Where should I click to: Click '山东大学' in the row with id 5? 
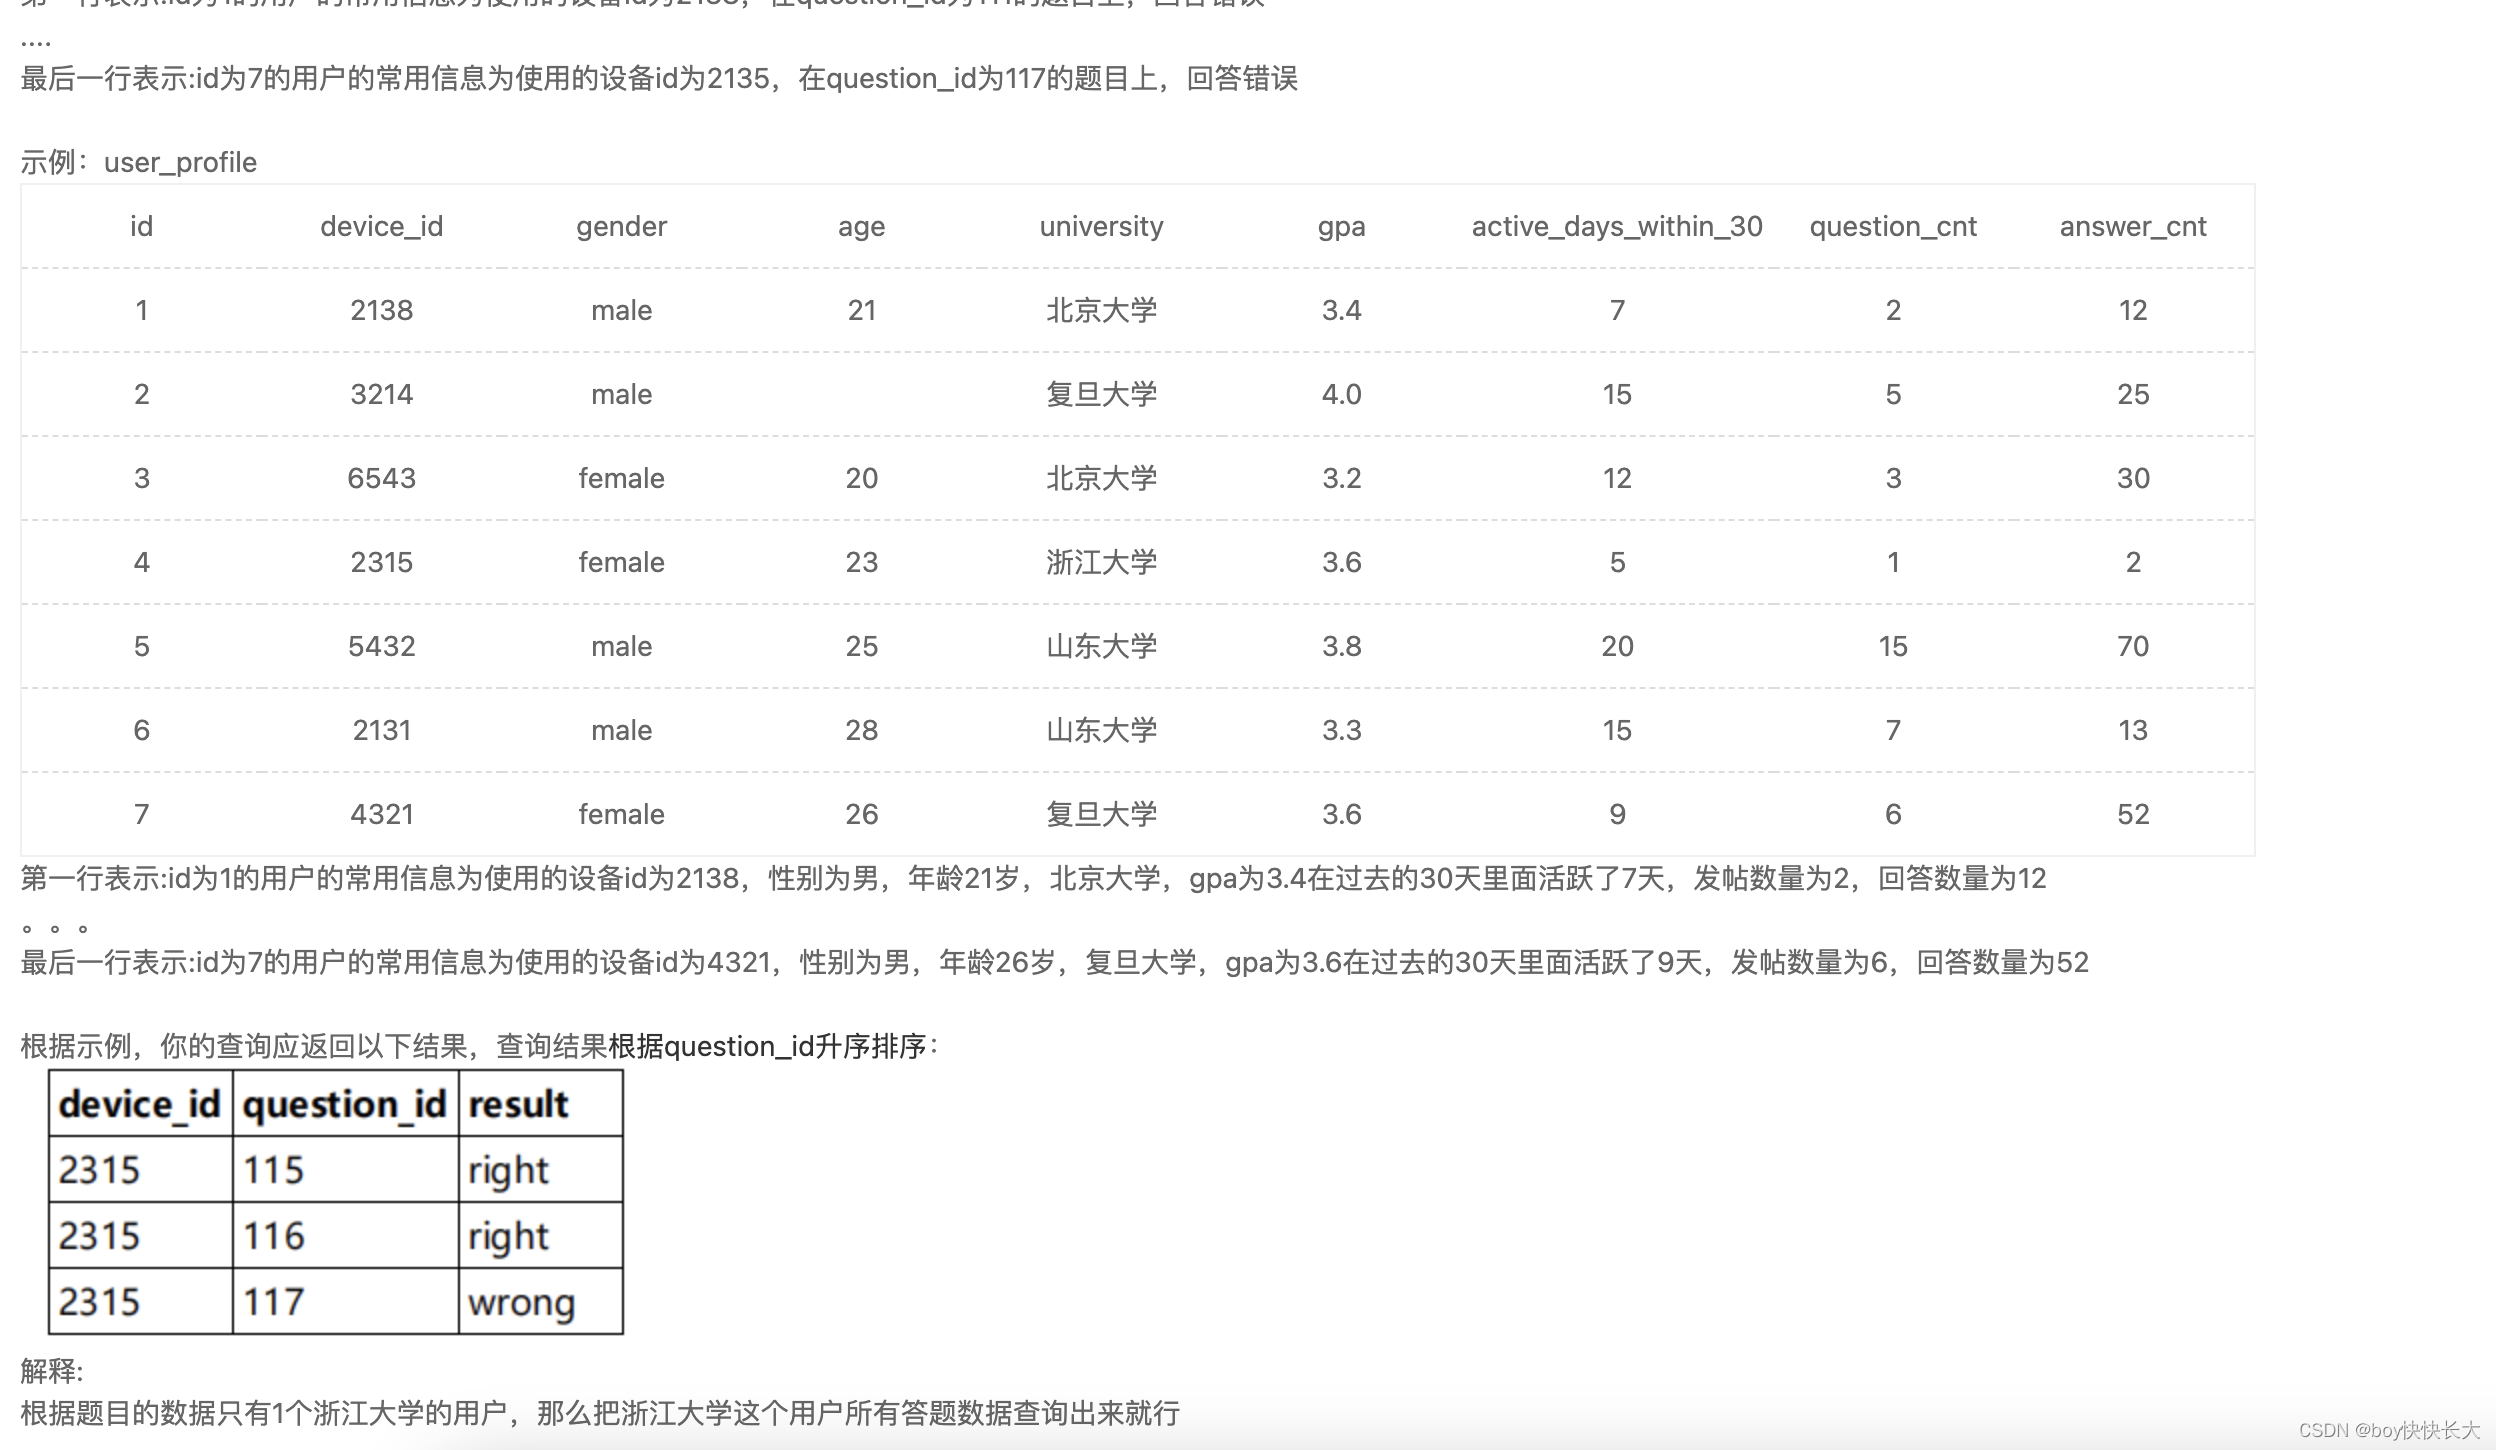[1101, 646]
